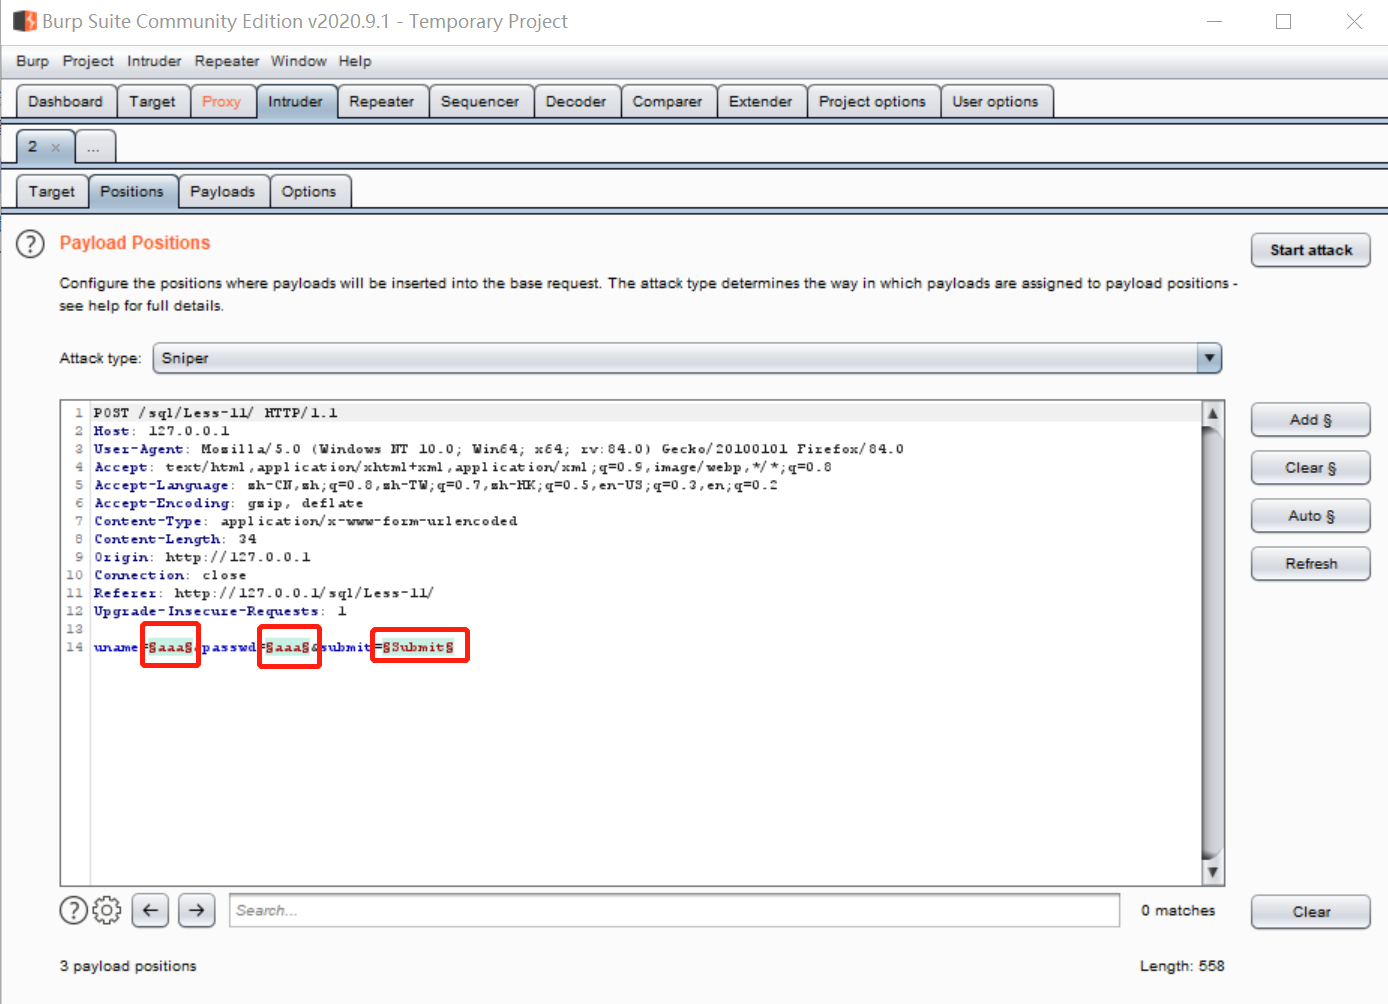Click the Upgrade-Insecure-Requests header line
The image size is (1388, 1004).
(x=221, y=611)
